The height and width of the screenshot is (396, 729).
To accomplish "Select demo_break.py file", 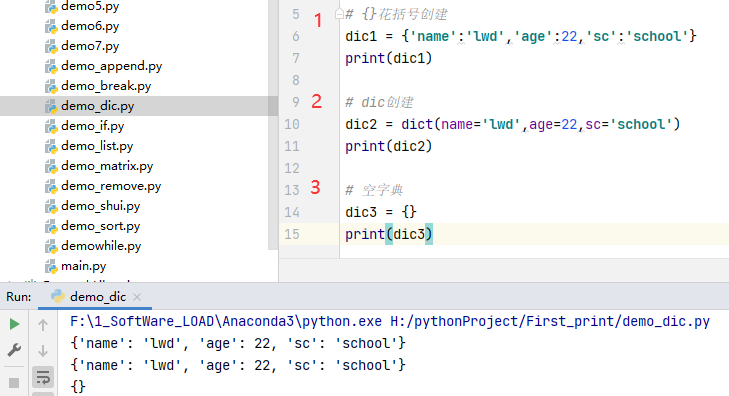I will (x=106, y=86).
